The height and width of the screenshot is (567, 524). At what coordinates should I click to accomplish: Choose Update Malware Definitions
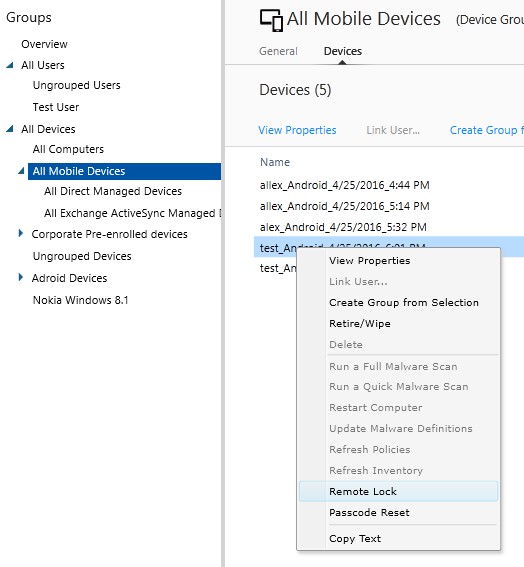[398, 429]
